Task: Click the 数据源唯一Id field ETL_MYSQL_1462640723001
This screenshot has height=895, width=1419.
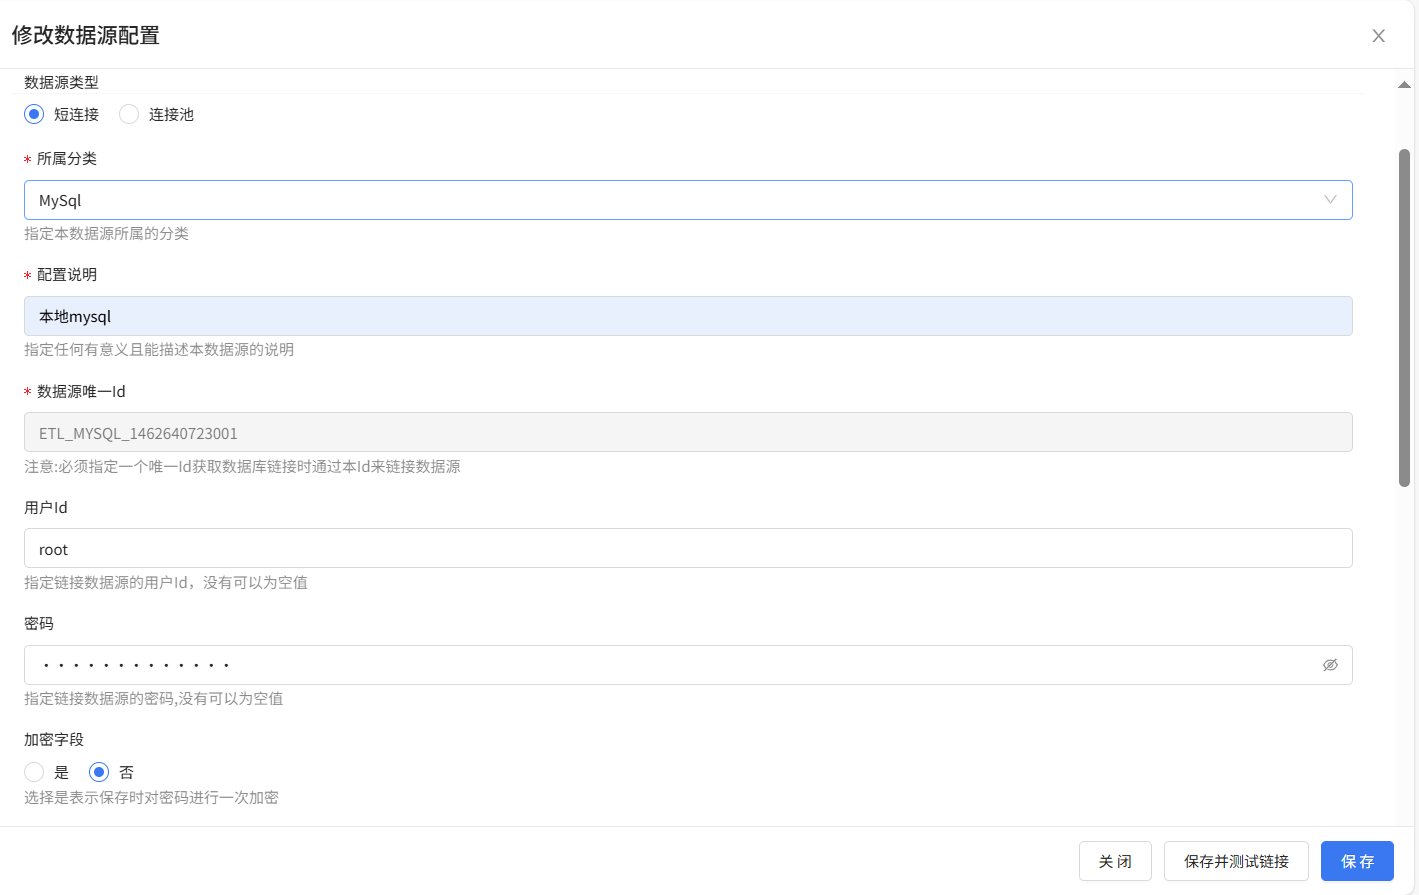Action: (688, 432)
